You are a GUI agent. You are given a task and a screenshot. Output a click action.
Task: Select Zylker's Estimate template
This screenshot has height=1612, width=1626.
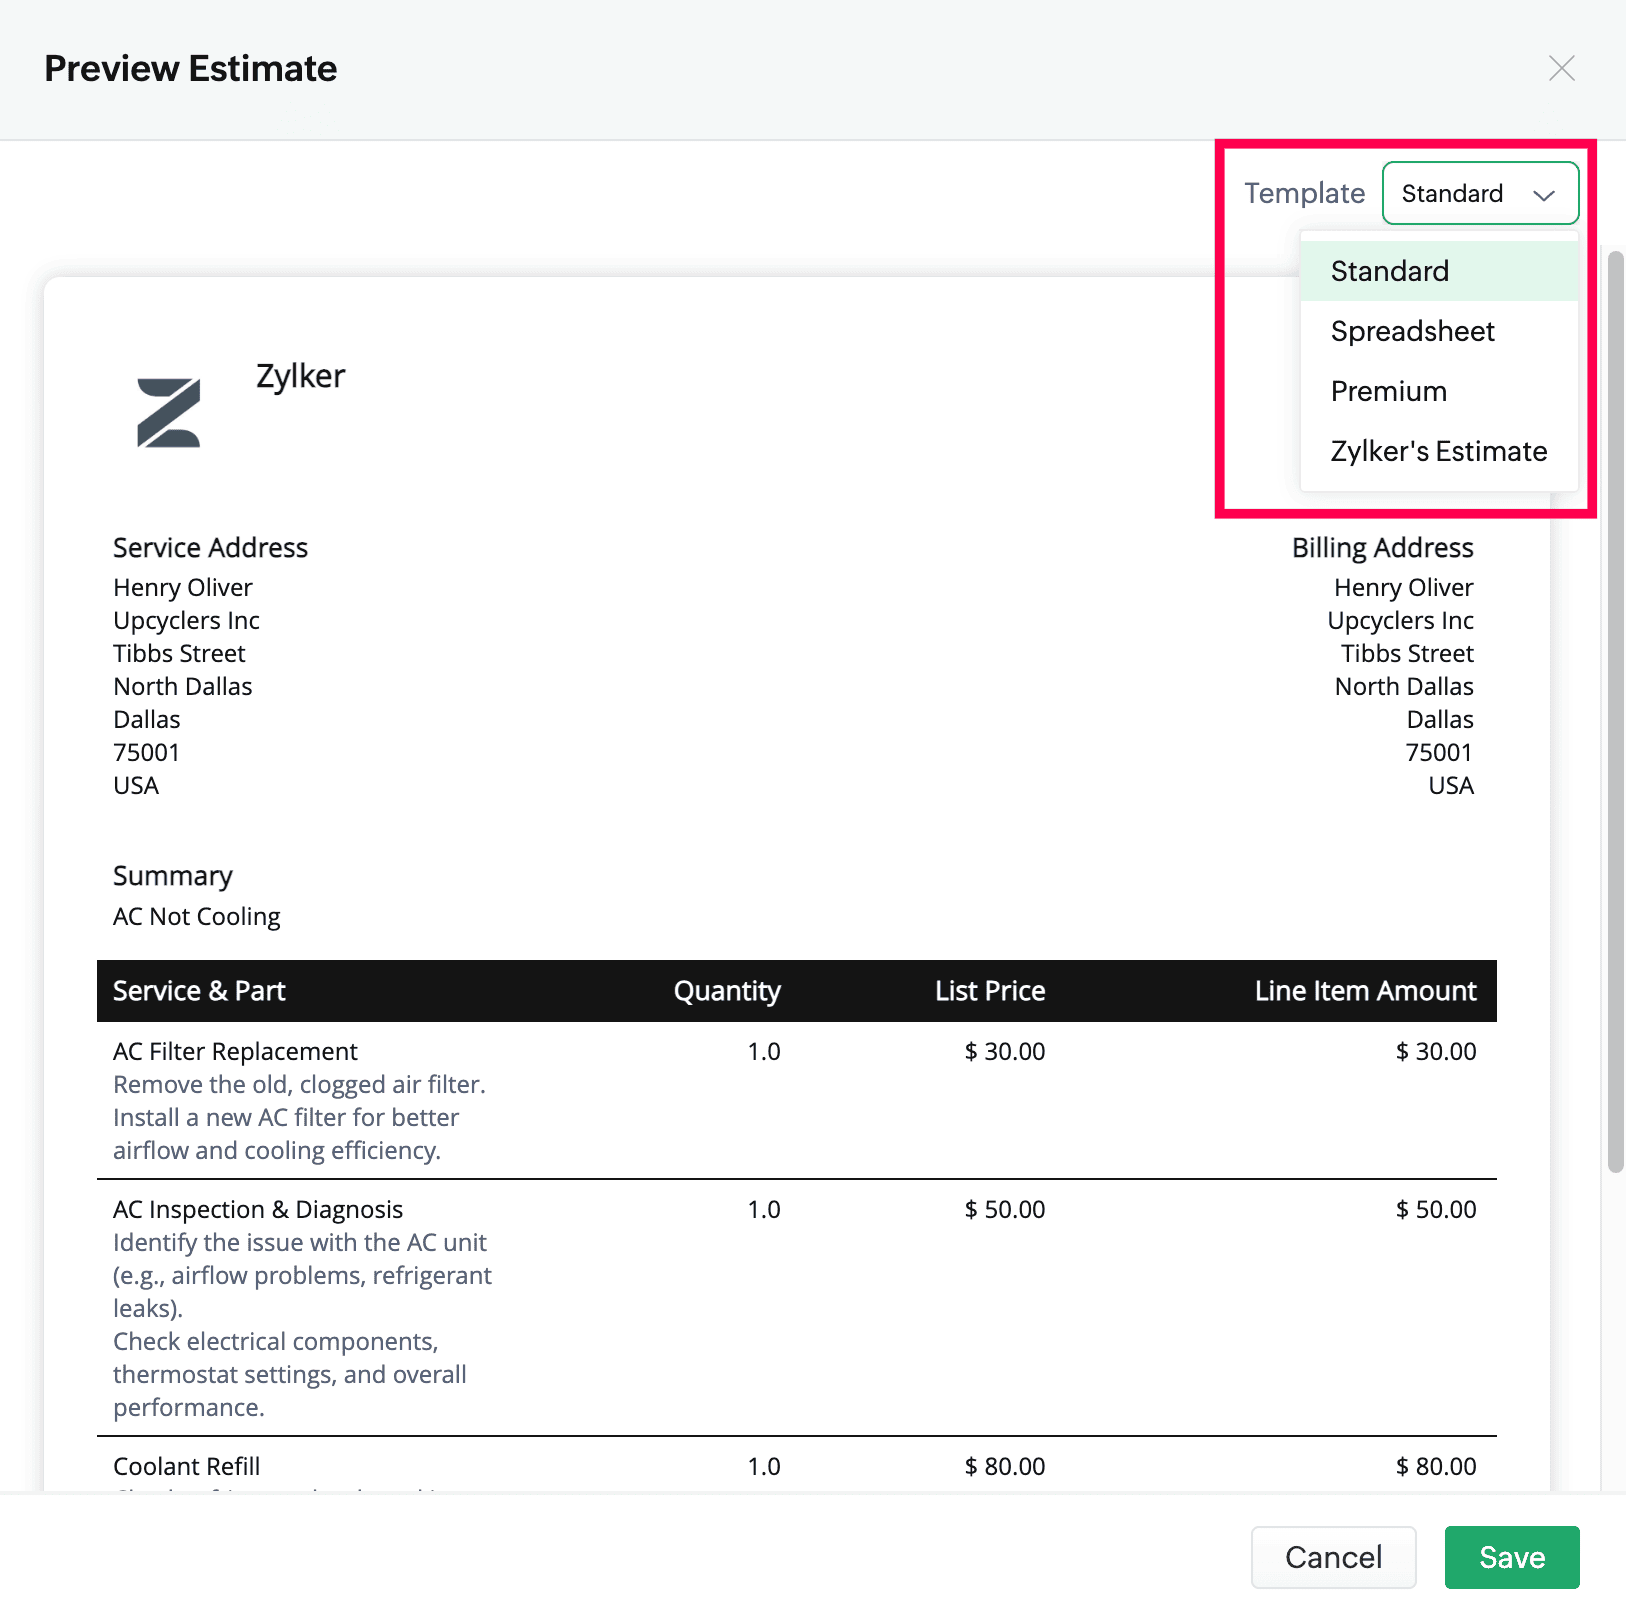pos(1438,451)
